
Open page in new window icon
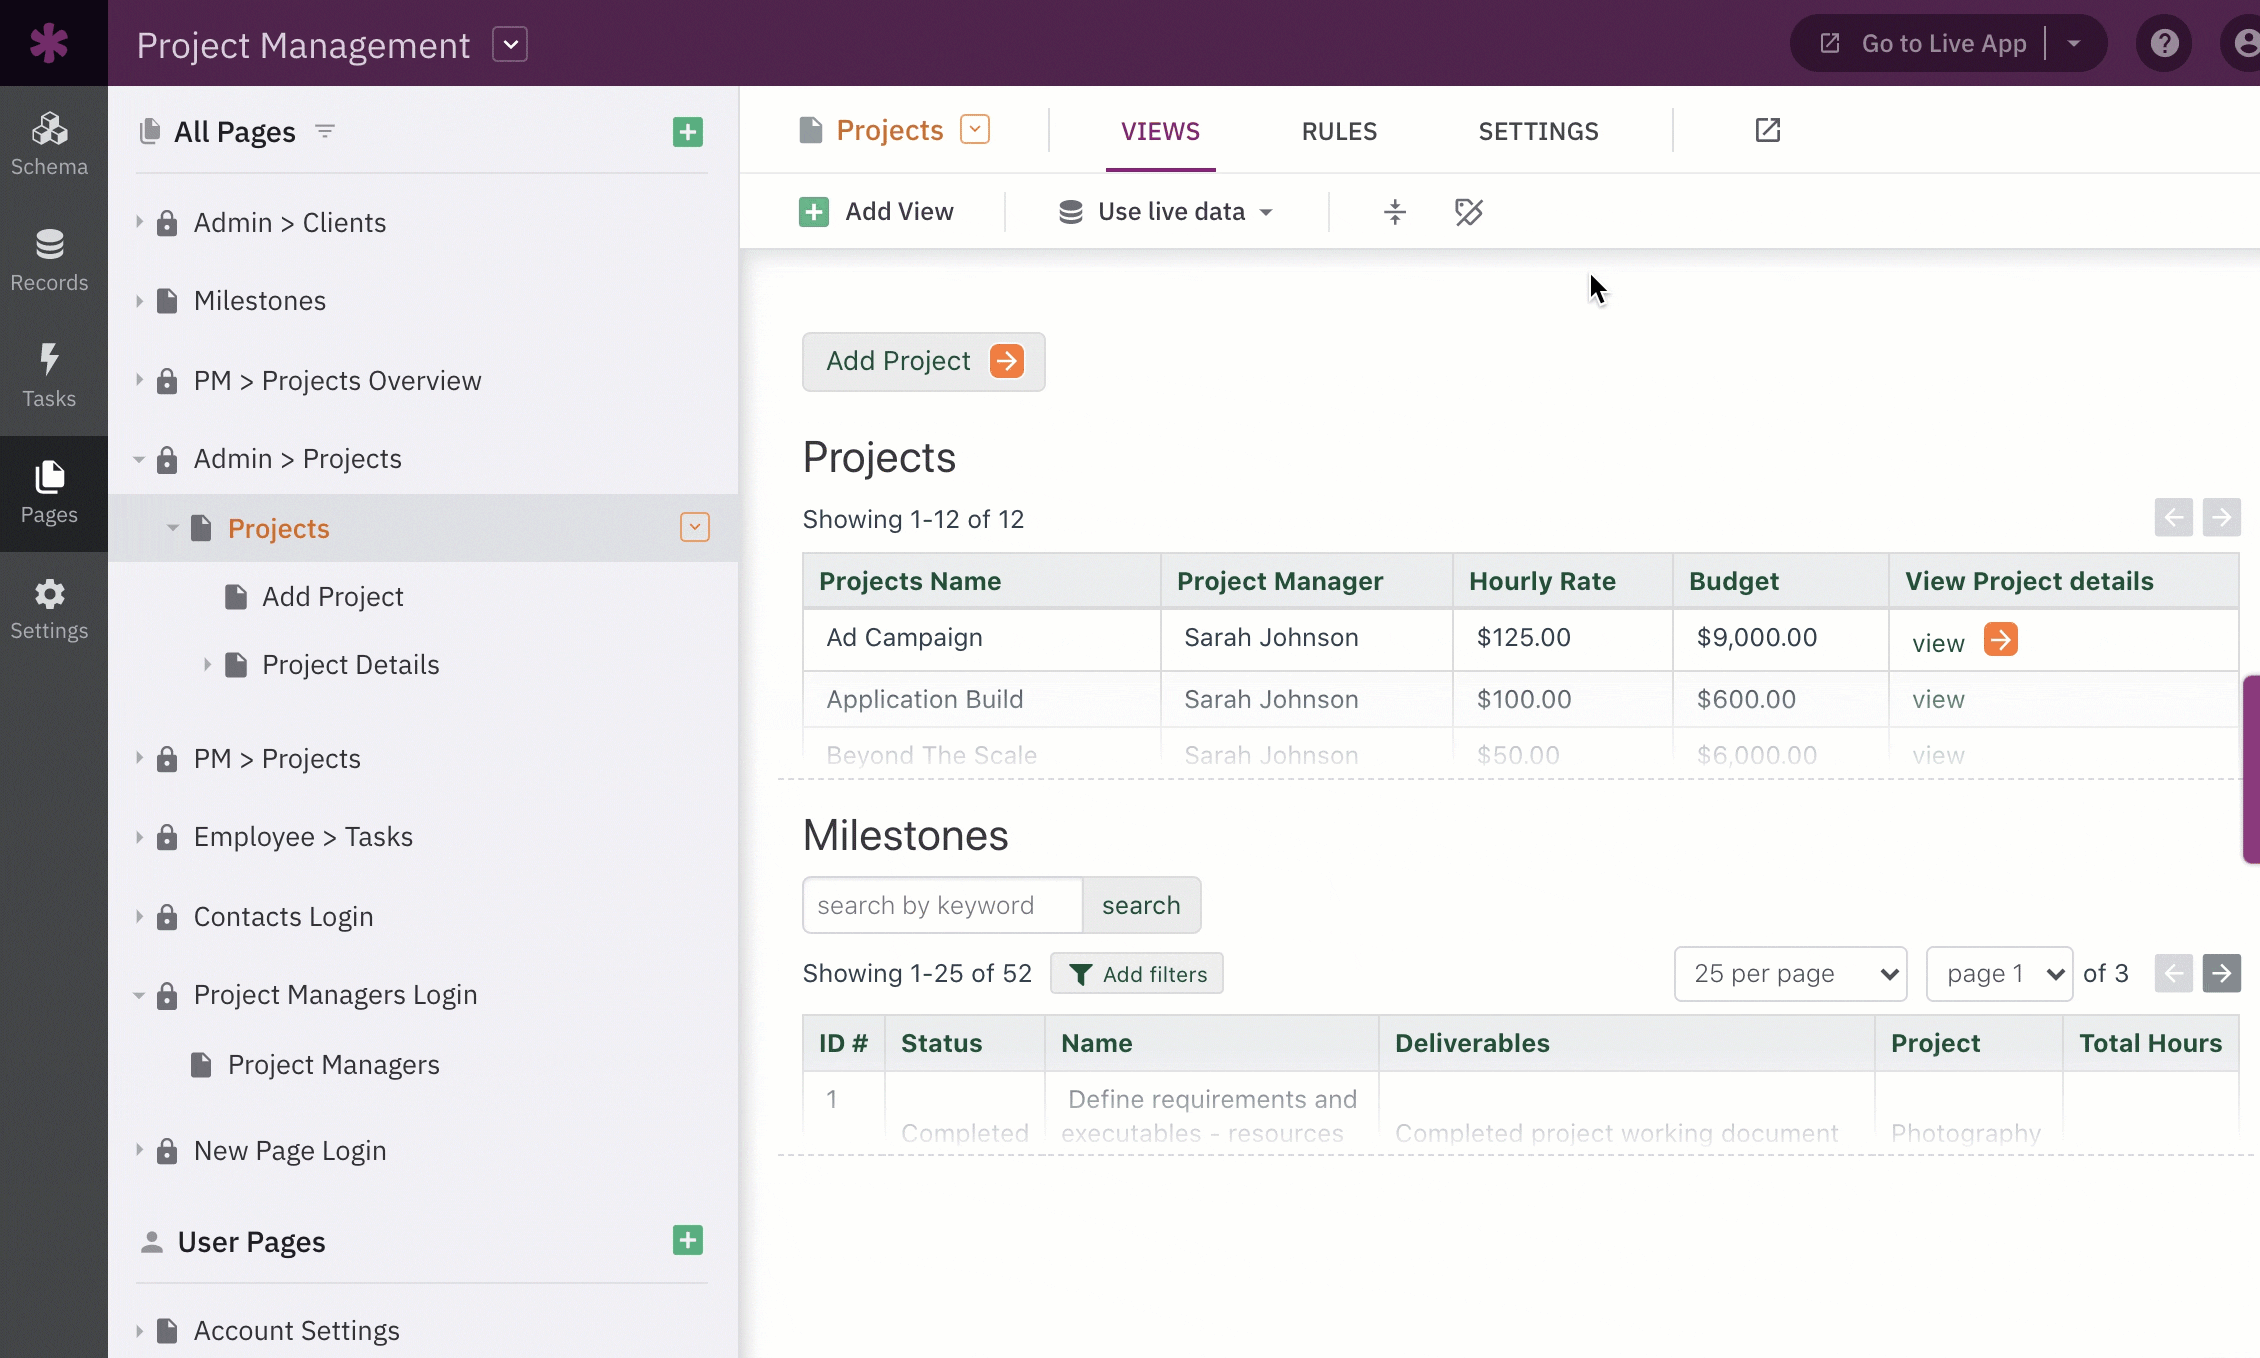(1768, 130)
